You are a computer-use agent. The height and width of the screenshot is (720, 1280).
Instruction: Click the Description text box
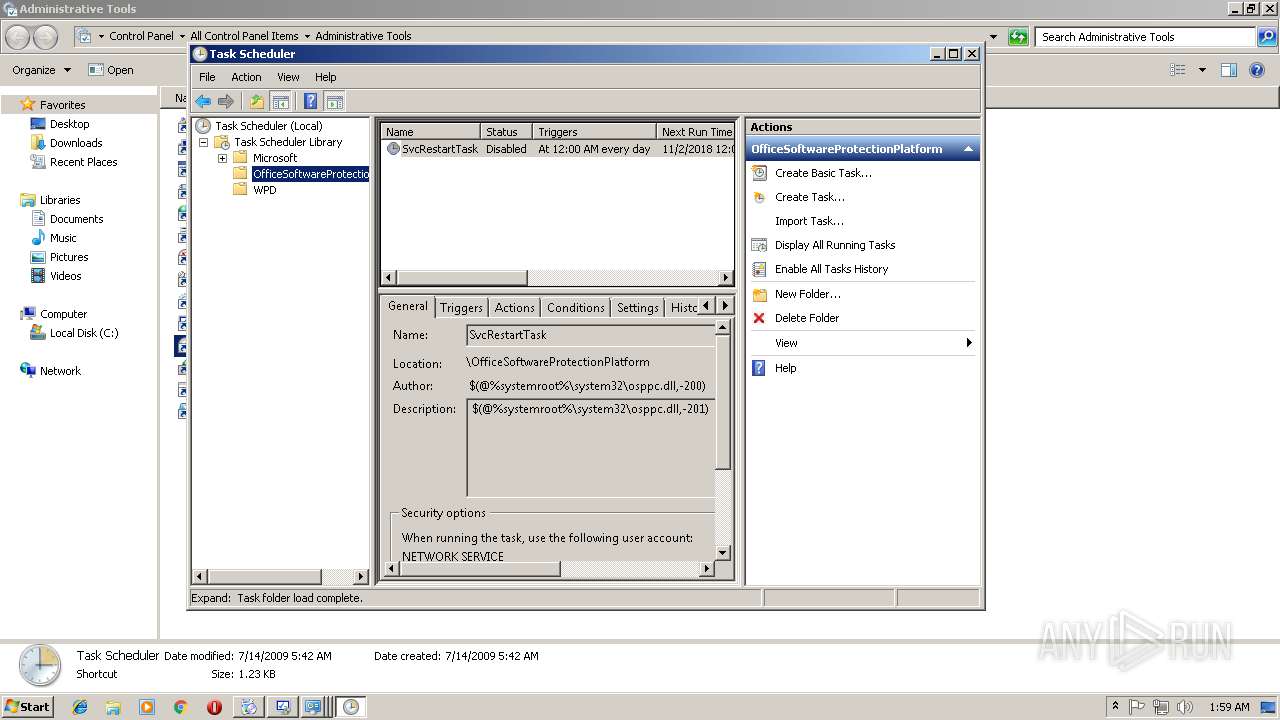click(x=591, y=448)
